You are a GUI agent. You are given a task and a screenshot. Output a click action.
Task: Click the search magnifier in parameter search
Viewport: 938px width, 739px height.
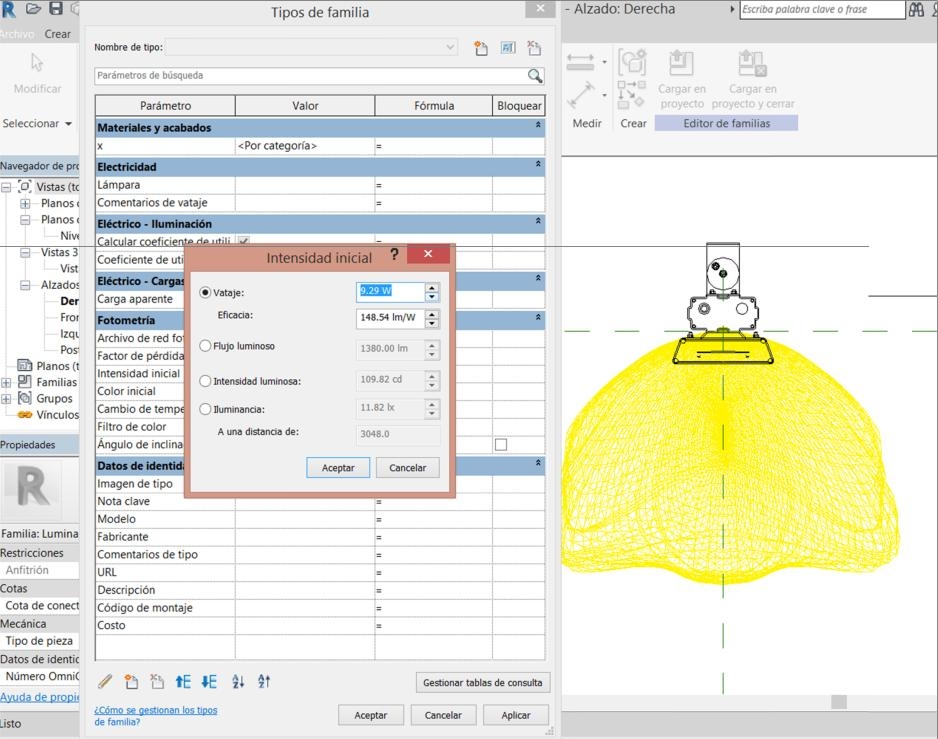(x=535, y=76)
